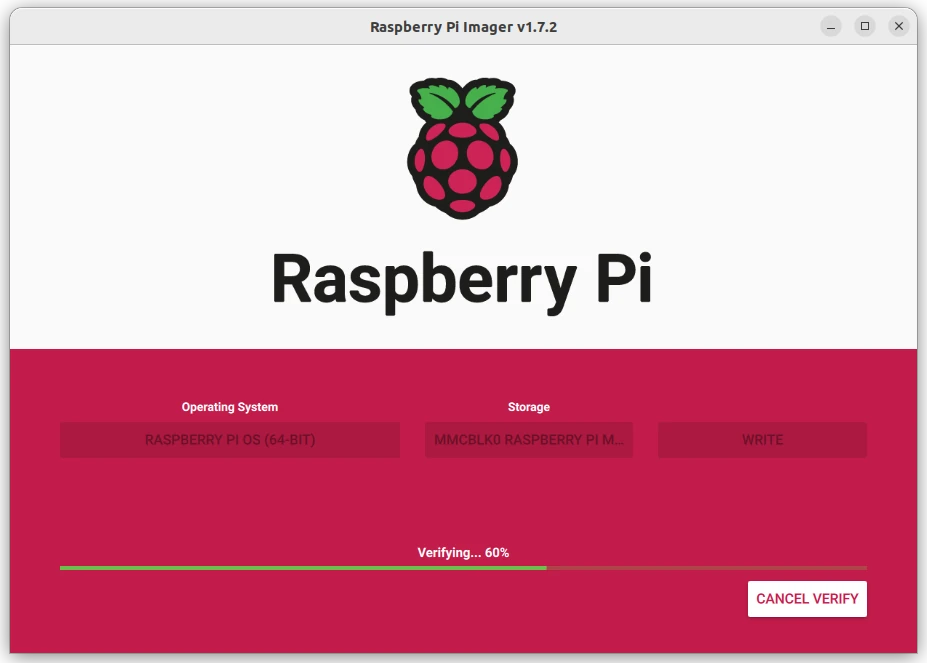Close the Raspberry Pi Imager window

(899, 26)
